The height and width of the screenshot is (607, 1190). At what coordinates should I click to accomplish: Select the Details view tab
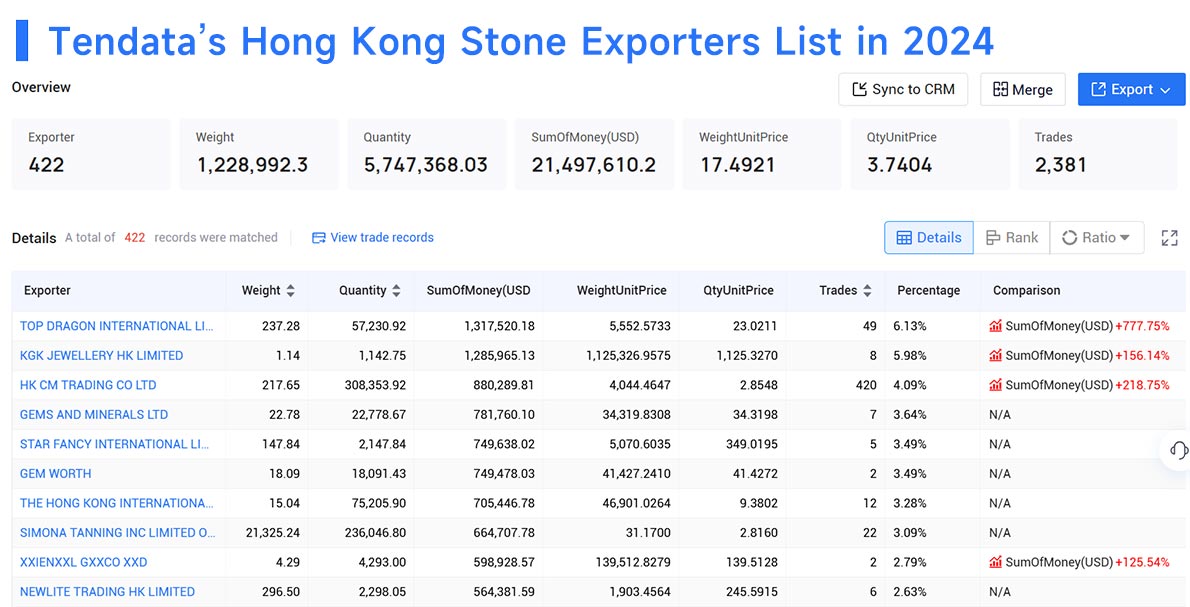click(928, 237)
